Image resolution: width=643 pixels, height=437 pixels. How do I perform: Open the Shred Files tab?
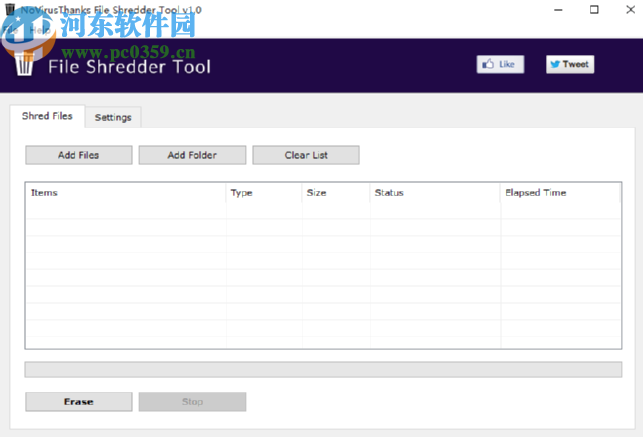[x=47, y=116]
